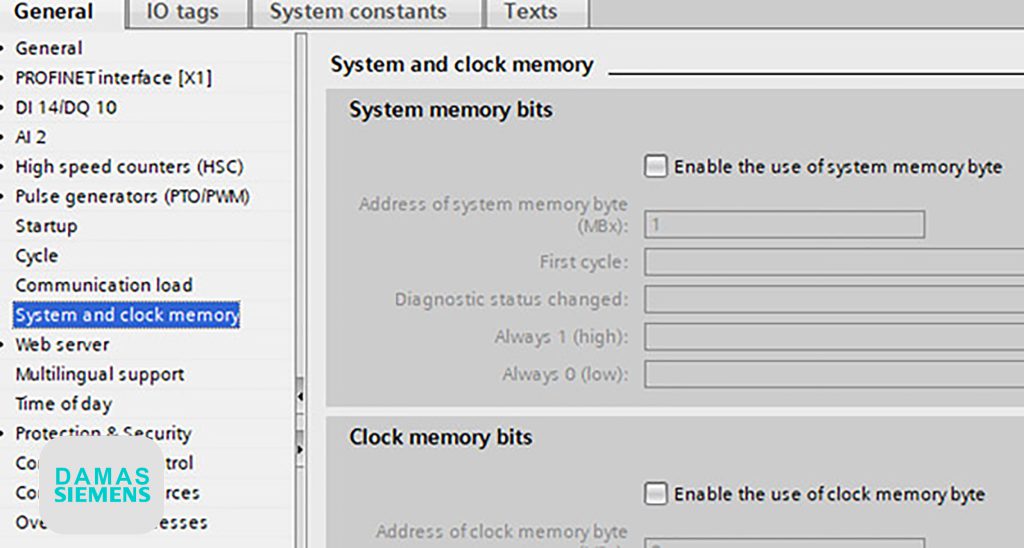1024x548 pixels.
Task: Click the Damas Siemens logo badge
Action: (x=101, y=485)
